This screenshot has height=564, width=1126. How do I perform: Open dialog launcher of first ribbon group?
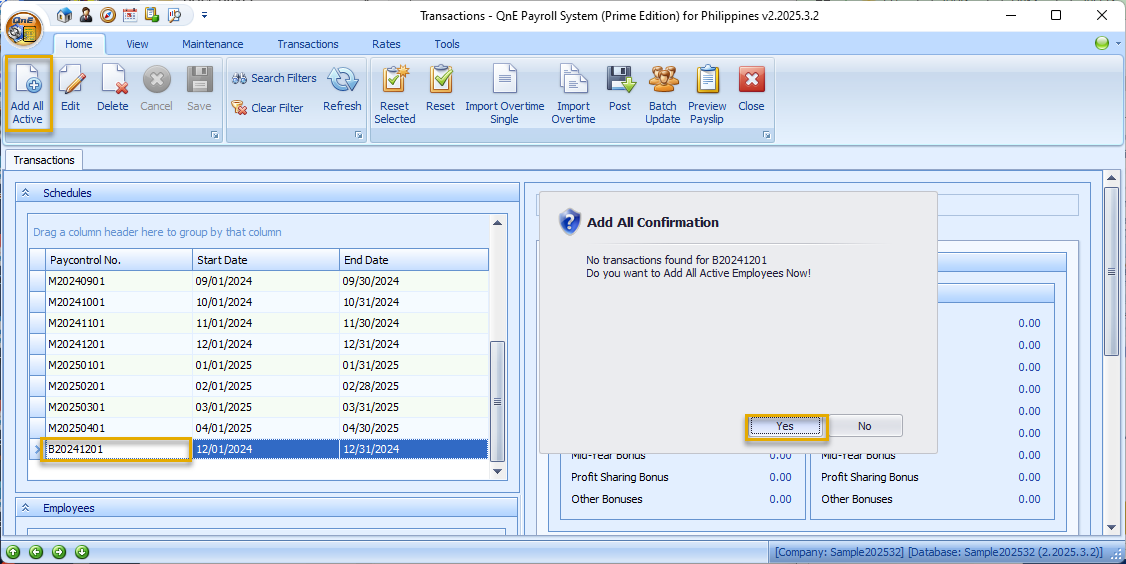tap(215, 135)
